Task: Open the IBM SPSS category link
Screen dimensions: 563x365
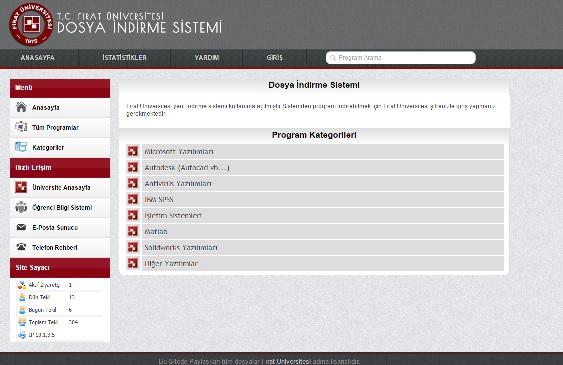Action: click(x=159, y=200)
